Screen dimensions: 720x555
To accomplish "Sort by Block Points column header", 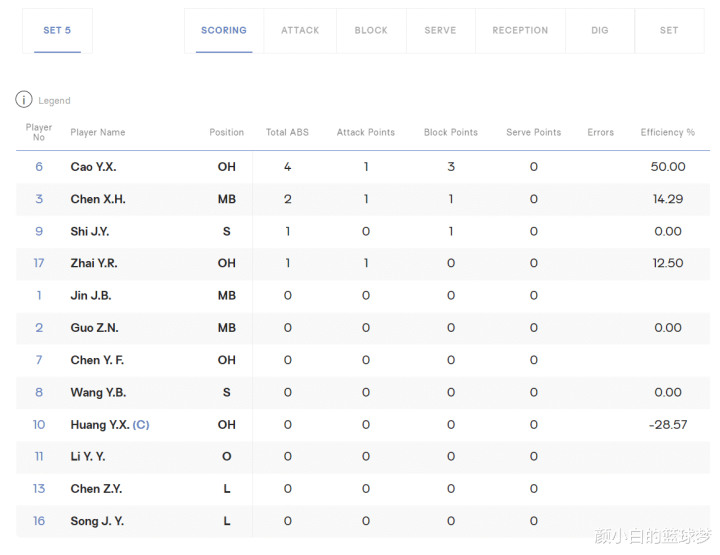I will [451, 132].
